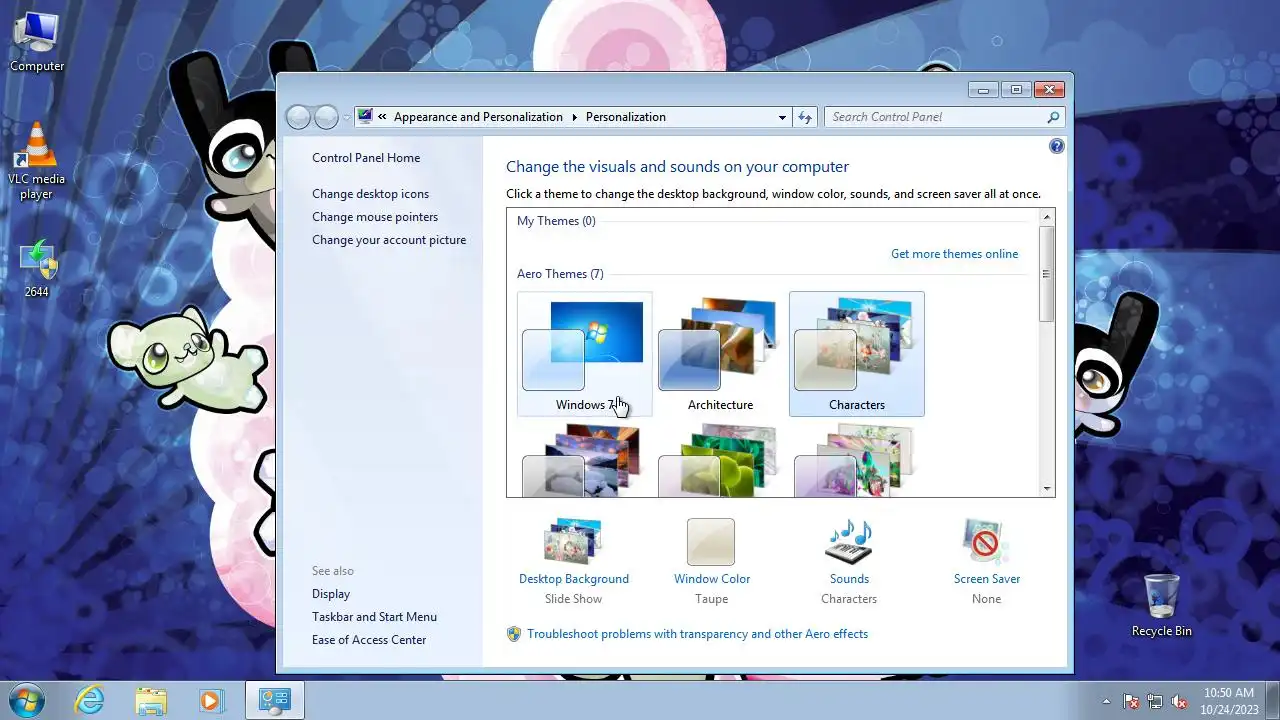This screenshot has width=1280, height=720.
Task: Open Ease of Access Center link
Action: tap(369, 640)
